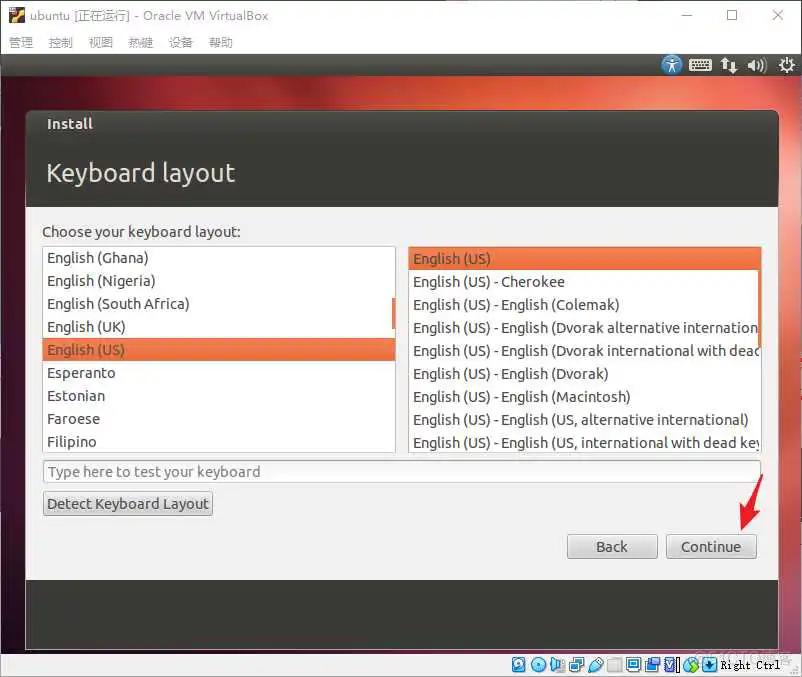Open the 视图 menu in VirtualBox
Viewport: 802px width, 677px height.
click(x=100, y=42)
